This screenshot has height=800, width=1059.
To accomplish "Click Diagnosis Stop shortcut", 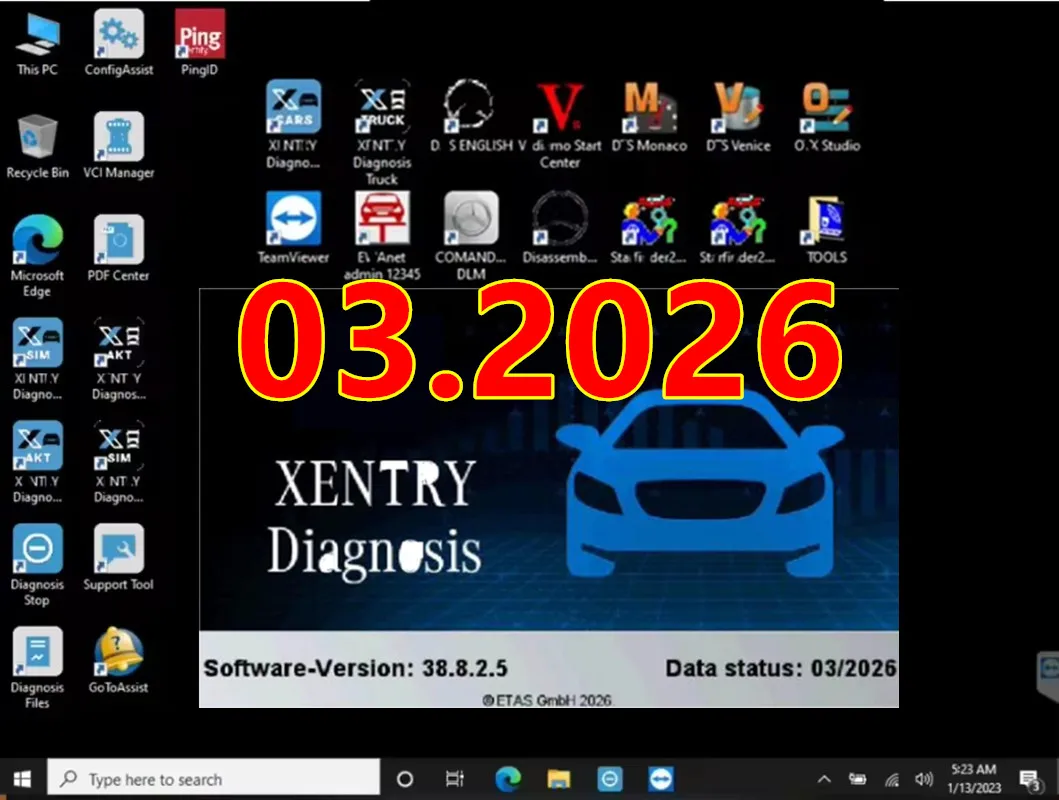I will click(x=37, y=566).
